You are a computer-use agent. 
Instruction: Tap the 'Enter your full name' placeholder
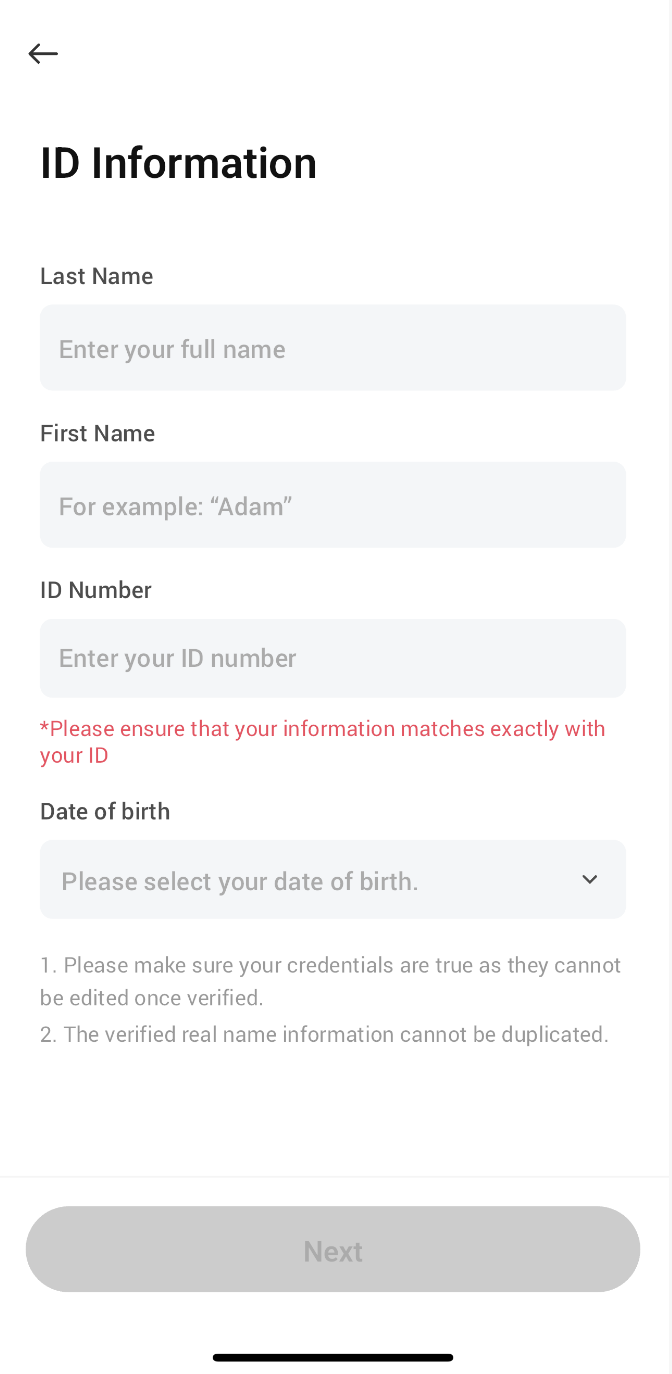click(x=172, y=349)
